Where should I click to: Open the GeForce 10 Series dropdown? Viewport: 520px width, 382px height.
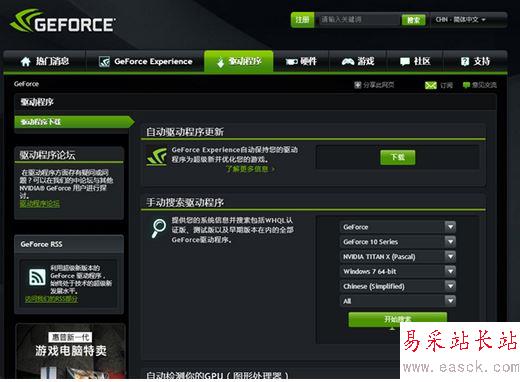coord(398,242)
